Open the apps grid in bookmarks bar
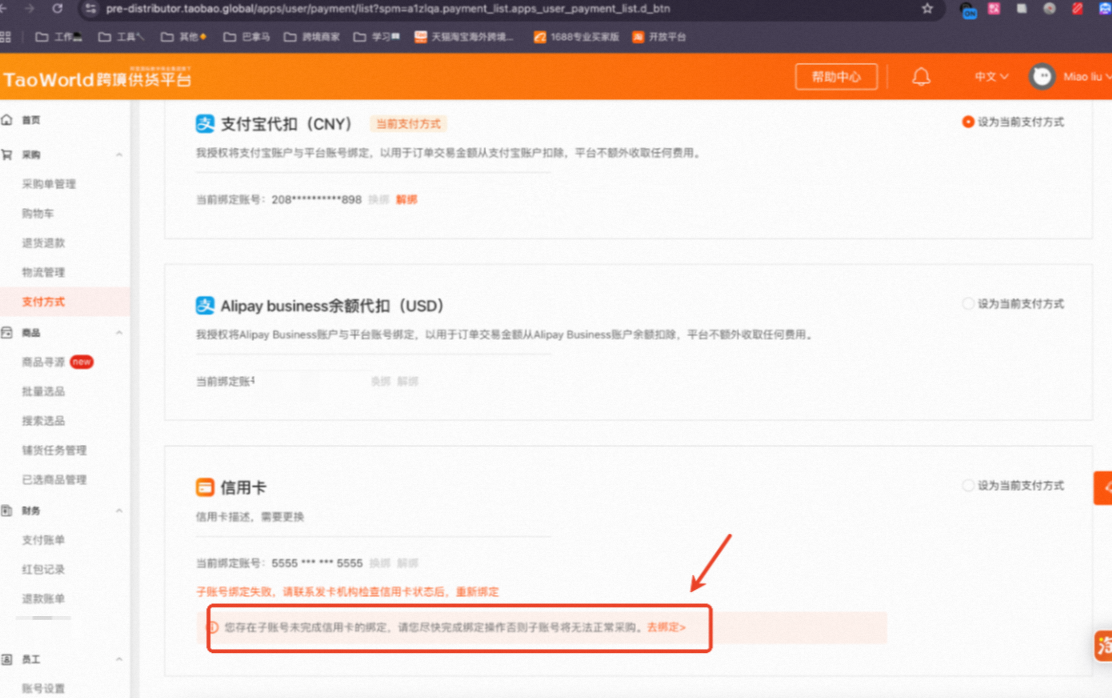This screenshot has width=1112, height=698. pos(6,37)
